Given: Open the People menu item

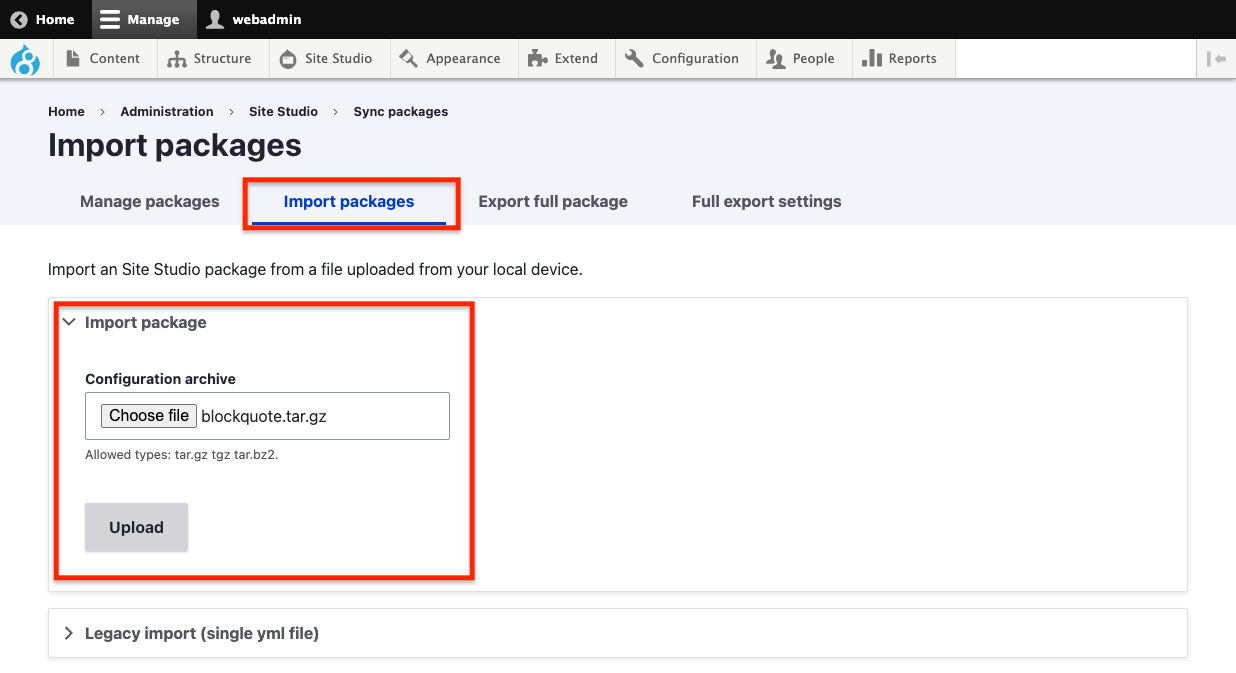Looking at the screenshot, I should (801, 59).
